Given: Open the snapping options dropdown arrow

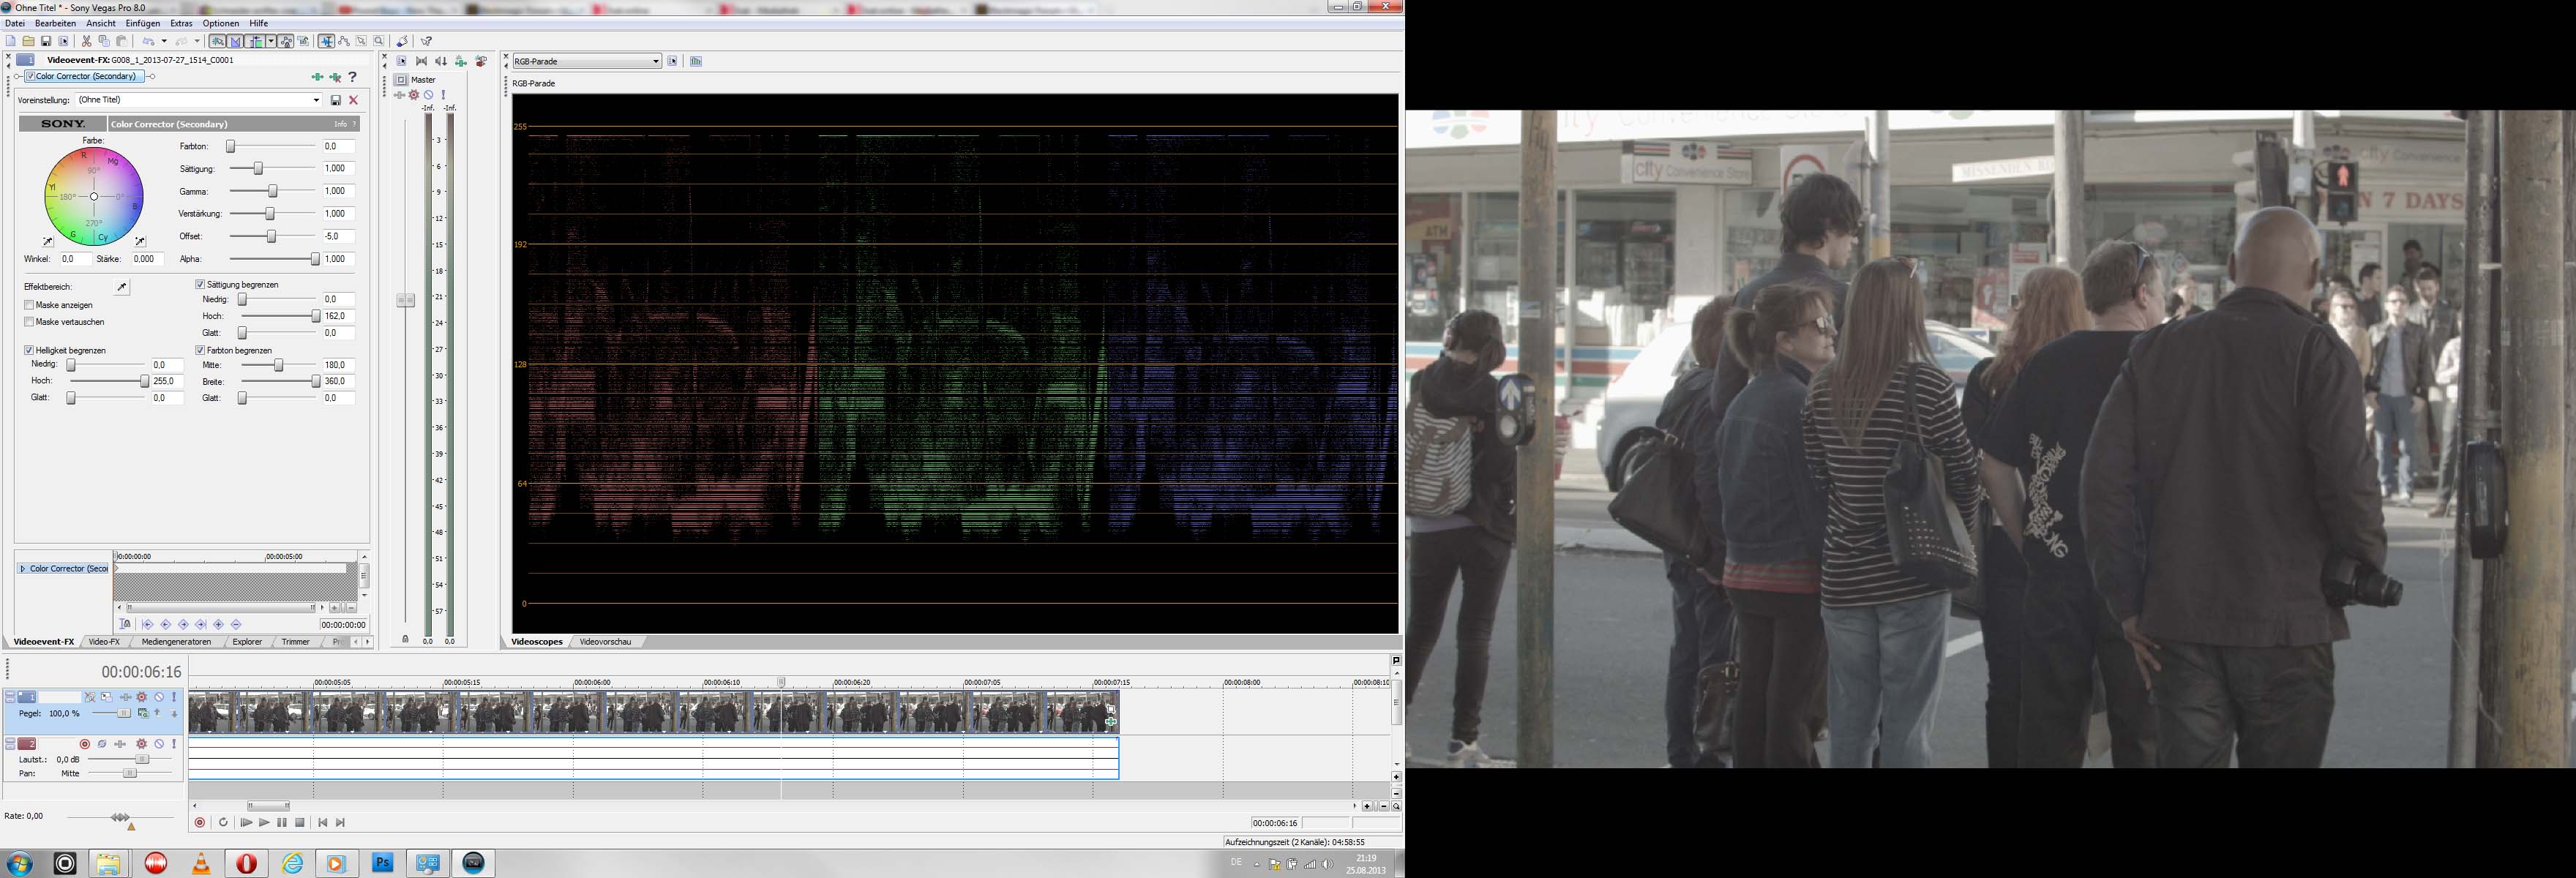Looking at the screenshot, I should click(x=270, y=41).
